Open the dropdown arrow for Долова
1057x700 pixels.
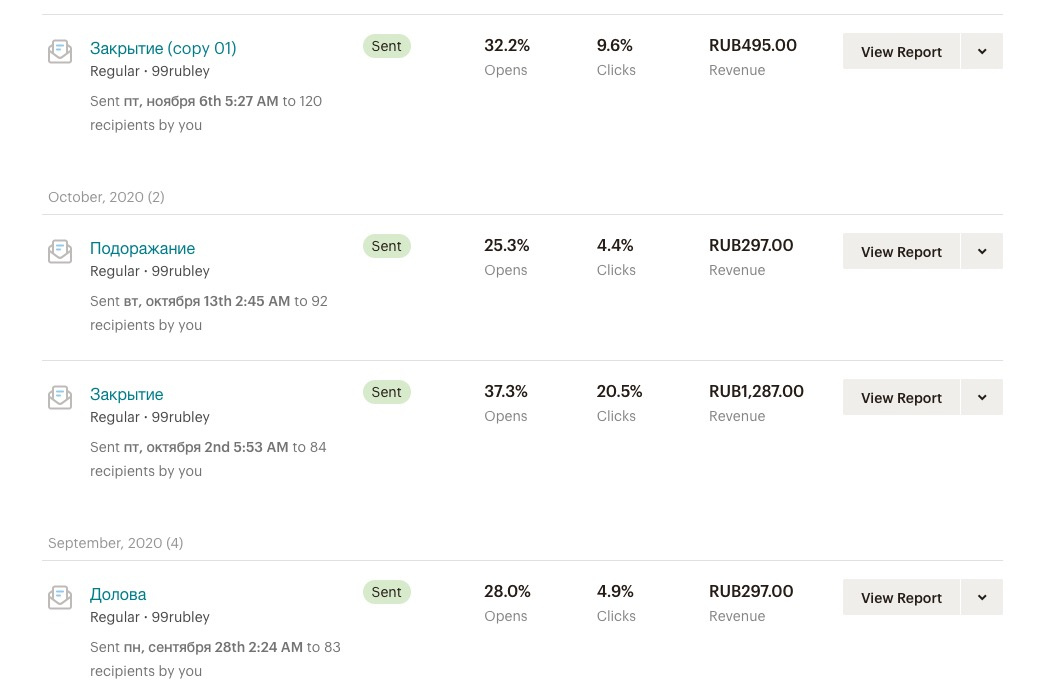click(982, 598)
